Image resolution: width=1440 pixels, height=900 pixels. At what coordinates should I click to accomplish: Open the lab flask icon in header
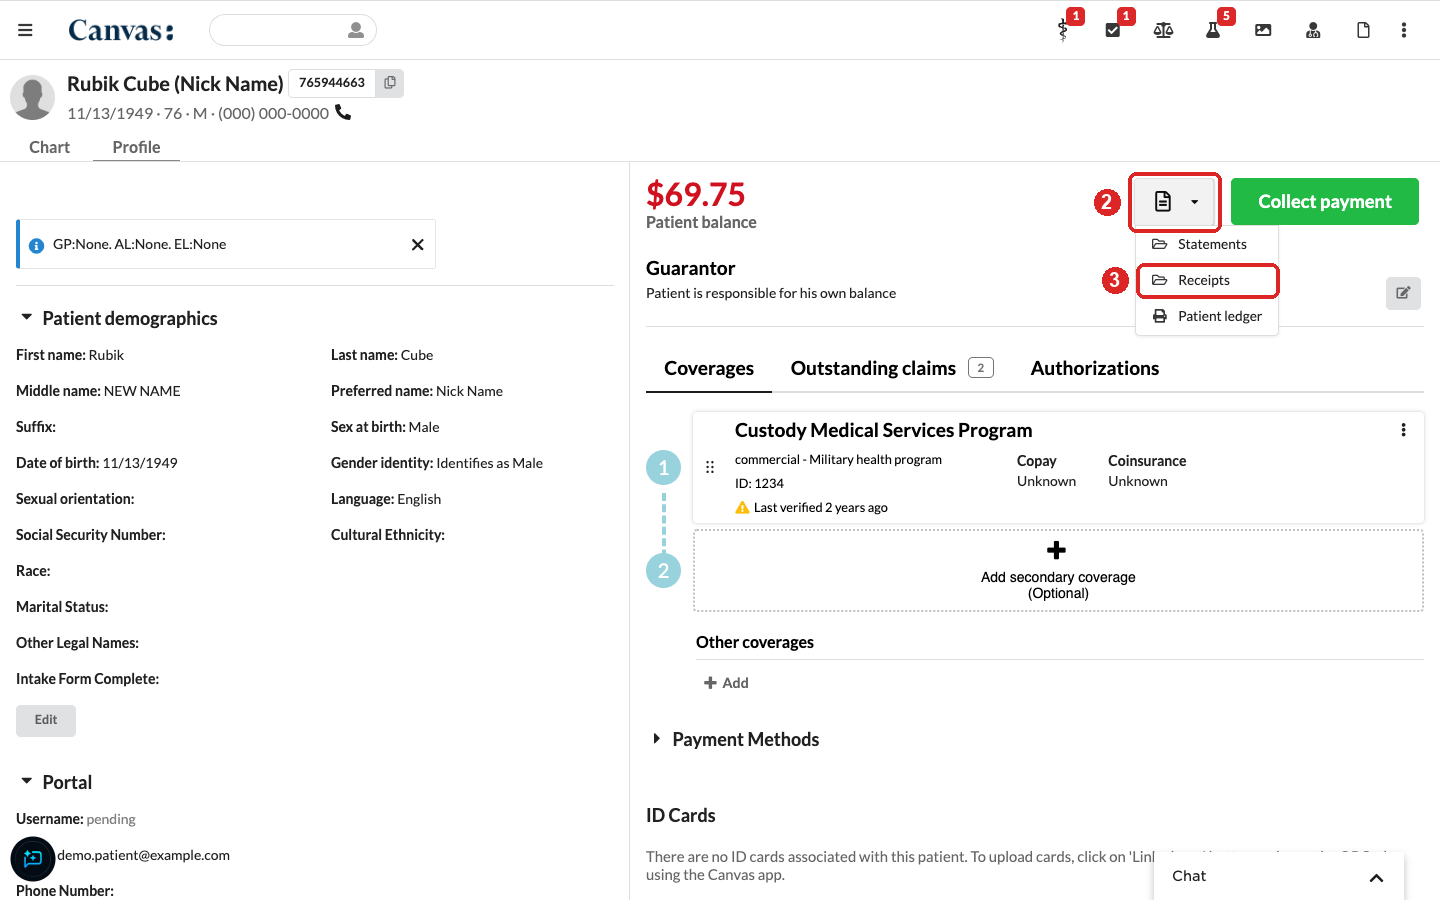[x=1213, y=30]
